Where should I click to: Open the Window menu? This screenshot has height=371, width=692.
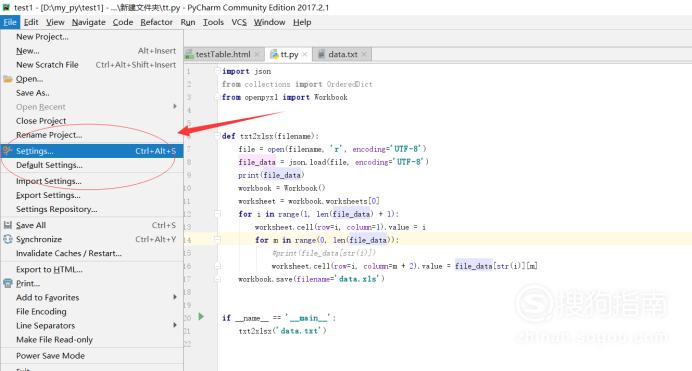(x=269, y=22)
